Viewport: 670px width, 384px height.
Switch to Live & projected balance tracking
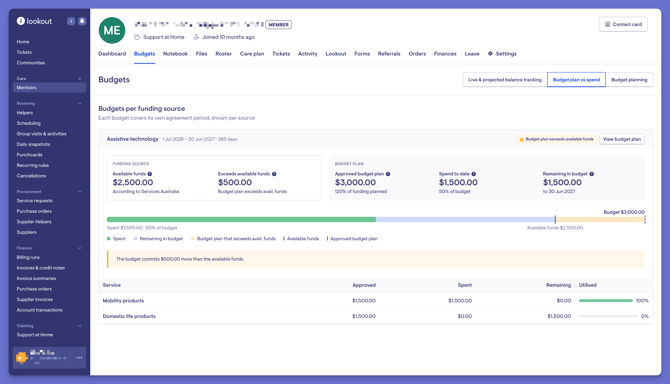(x=505, y=80)
